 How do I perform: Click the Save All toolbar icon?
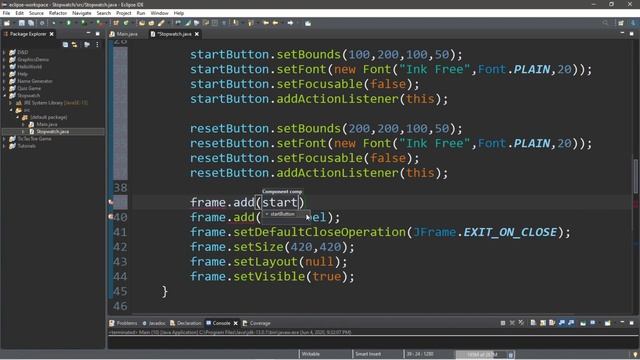pos(31,23)
